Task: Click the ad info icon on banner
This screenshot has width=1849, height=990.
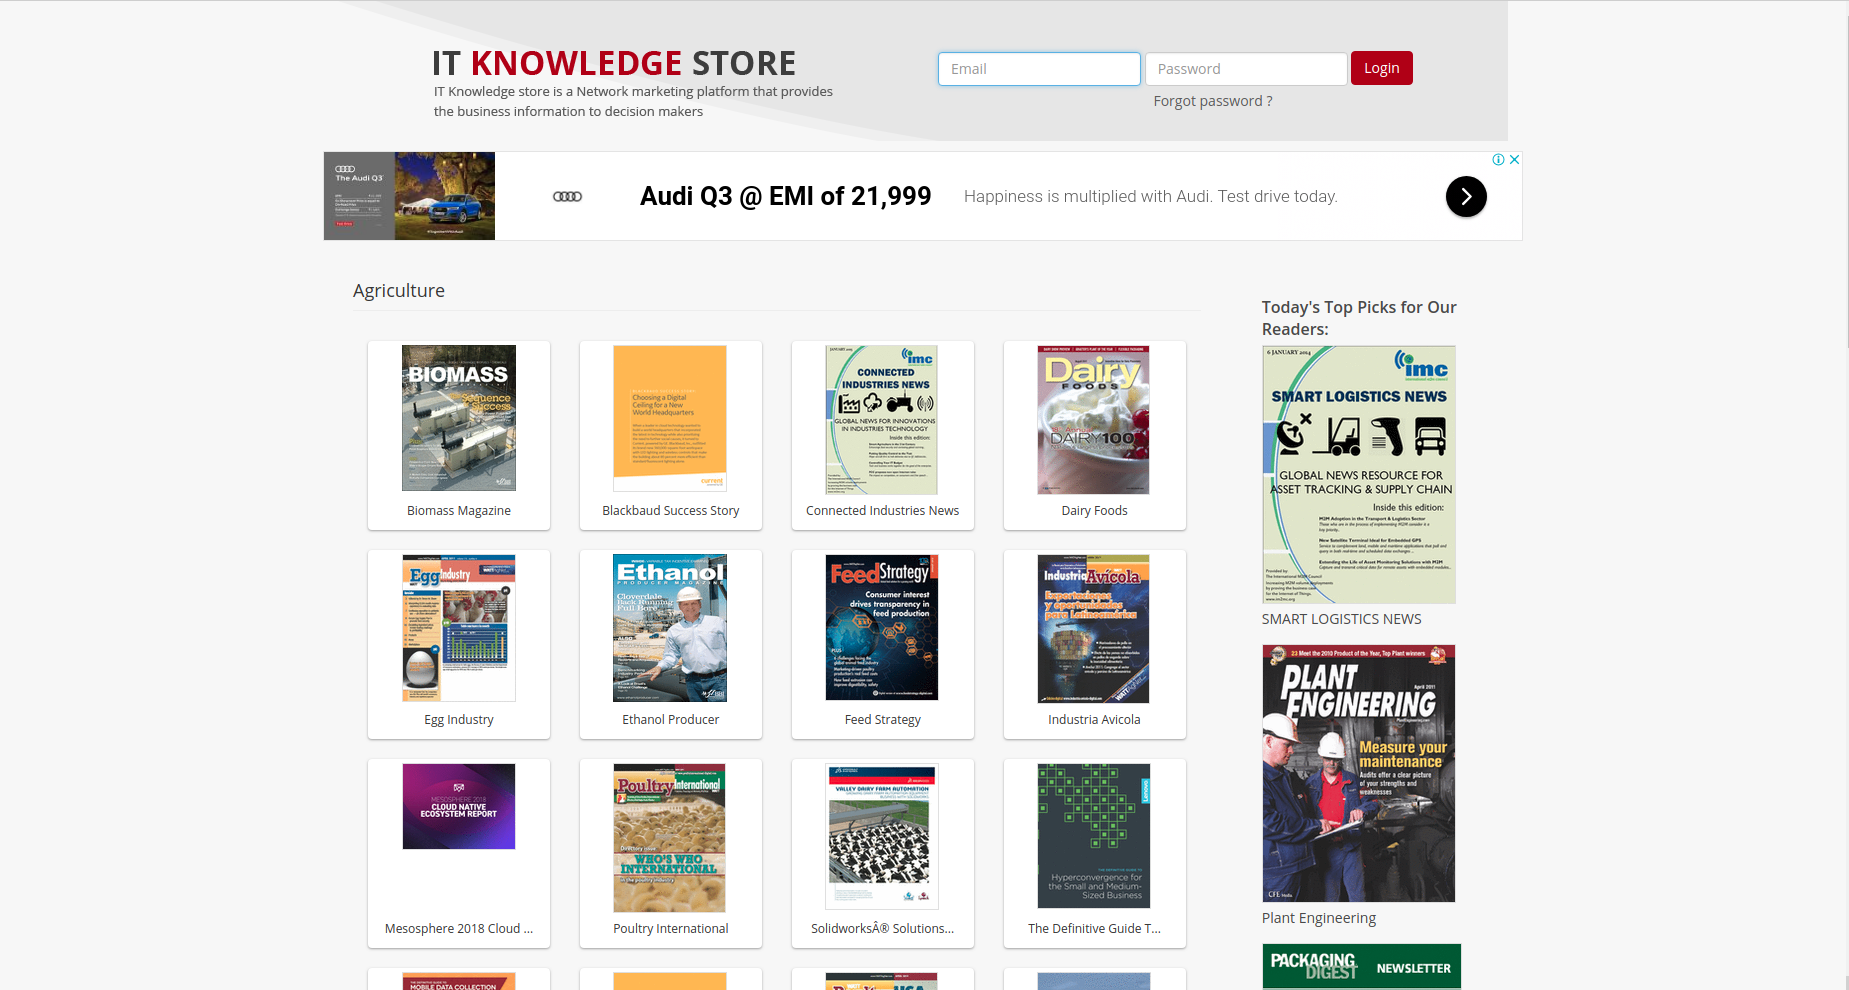Action: (1498, 159)
